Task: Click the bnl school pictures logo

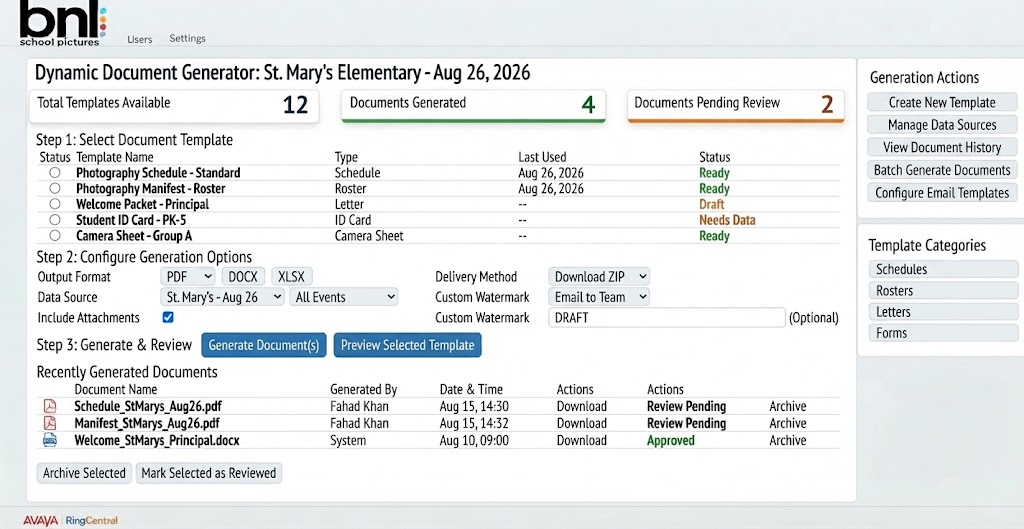Action: [63, 23]
